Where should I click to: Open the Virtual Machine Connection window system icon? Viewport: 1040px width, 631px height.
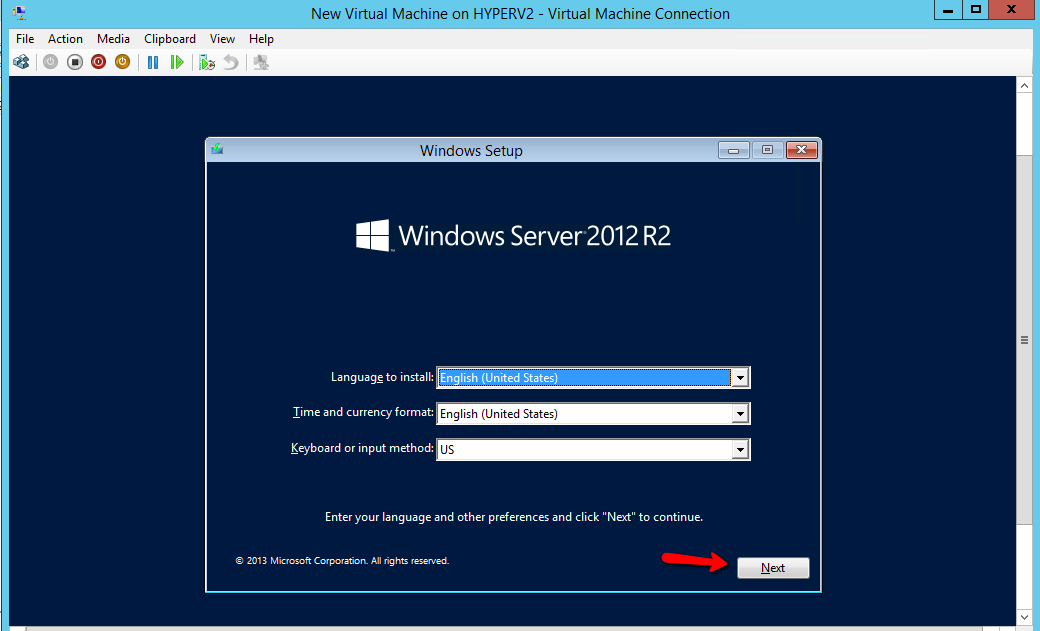coord(19,13)
